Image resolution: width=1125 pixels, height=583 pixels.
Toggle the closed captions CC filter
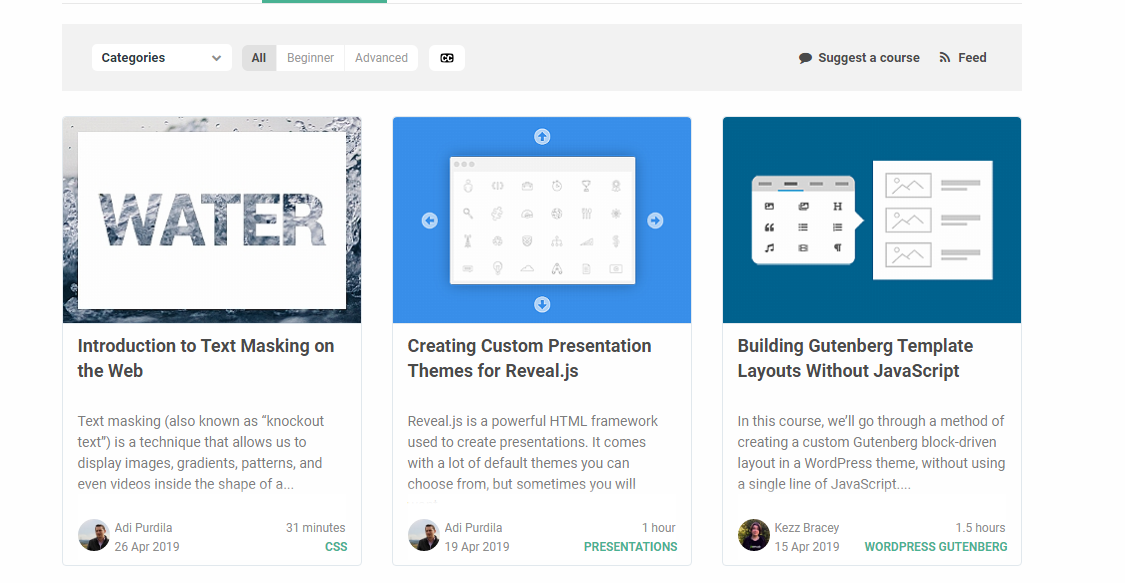pyautogui.click(x=446, y=58)
